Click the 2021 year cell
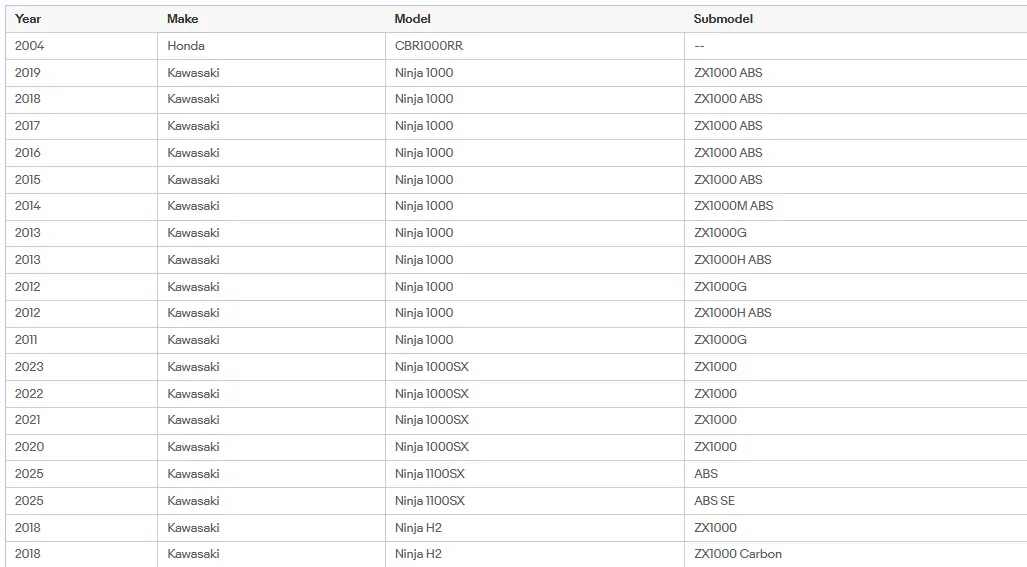Screen dimensions: 1027x567 tap(27, 419)
